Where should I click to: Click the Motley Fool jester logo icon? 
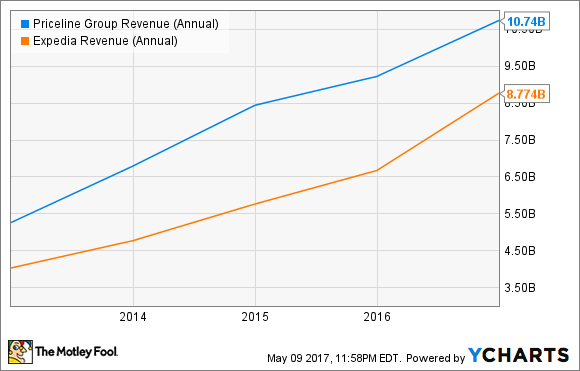tap(20, 352)
